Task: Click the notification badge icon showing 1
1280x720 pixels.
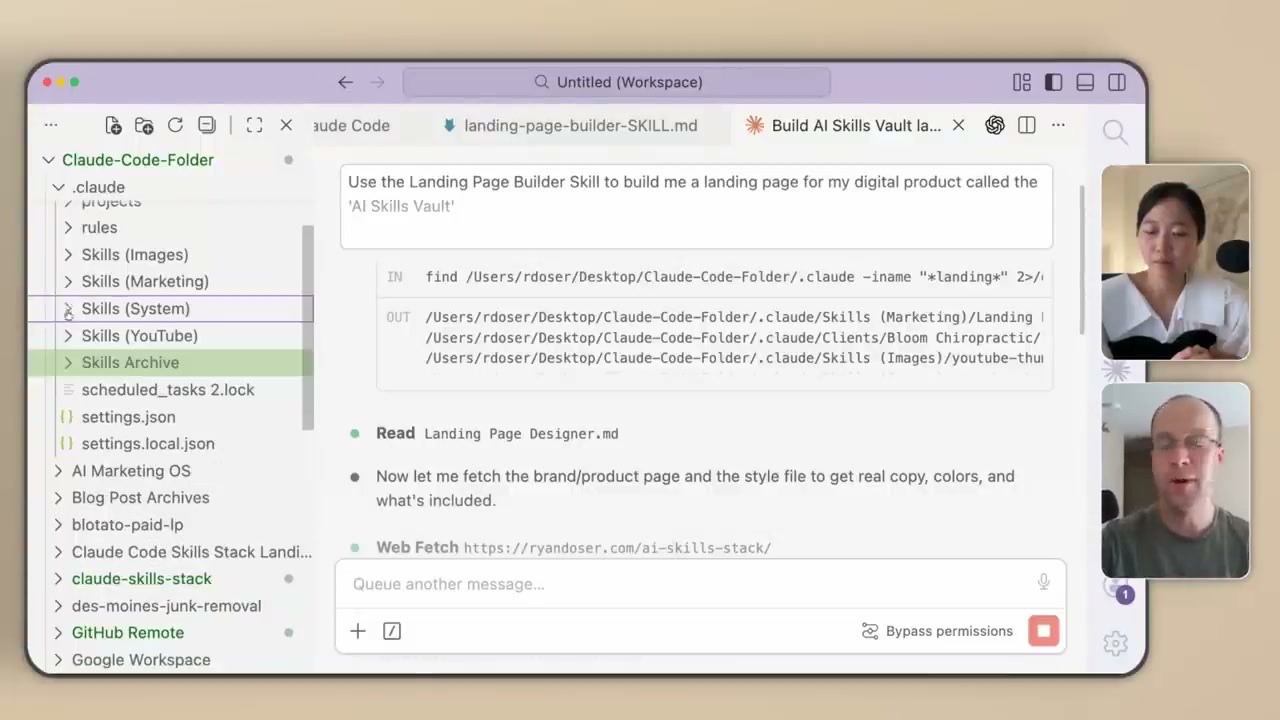Action: pos(1124,595)
